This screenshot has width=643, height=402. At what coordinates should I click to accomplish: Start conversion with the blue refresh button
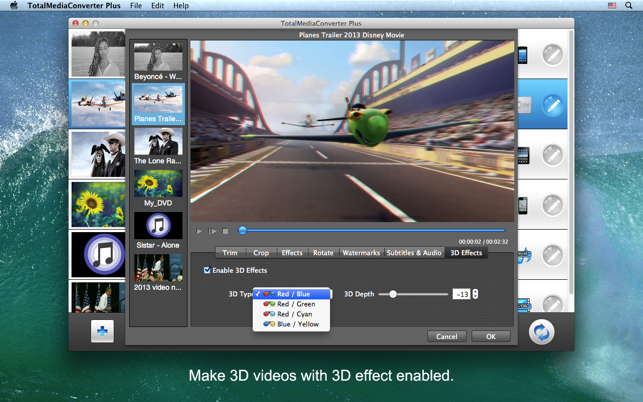pyautogui.click(x=541, y=332)
